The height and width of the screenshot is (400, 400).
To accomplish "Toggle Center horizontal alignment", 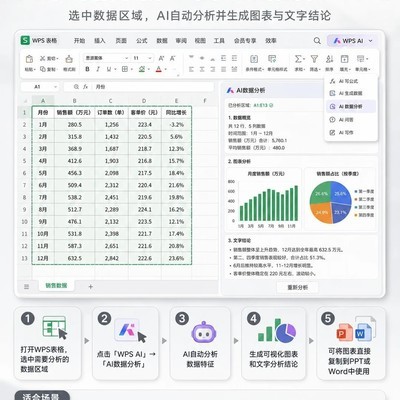I will click(x=202, y=69).
